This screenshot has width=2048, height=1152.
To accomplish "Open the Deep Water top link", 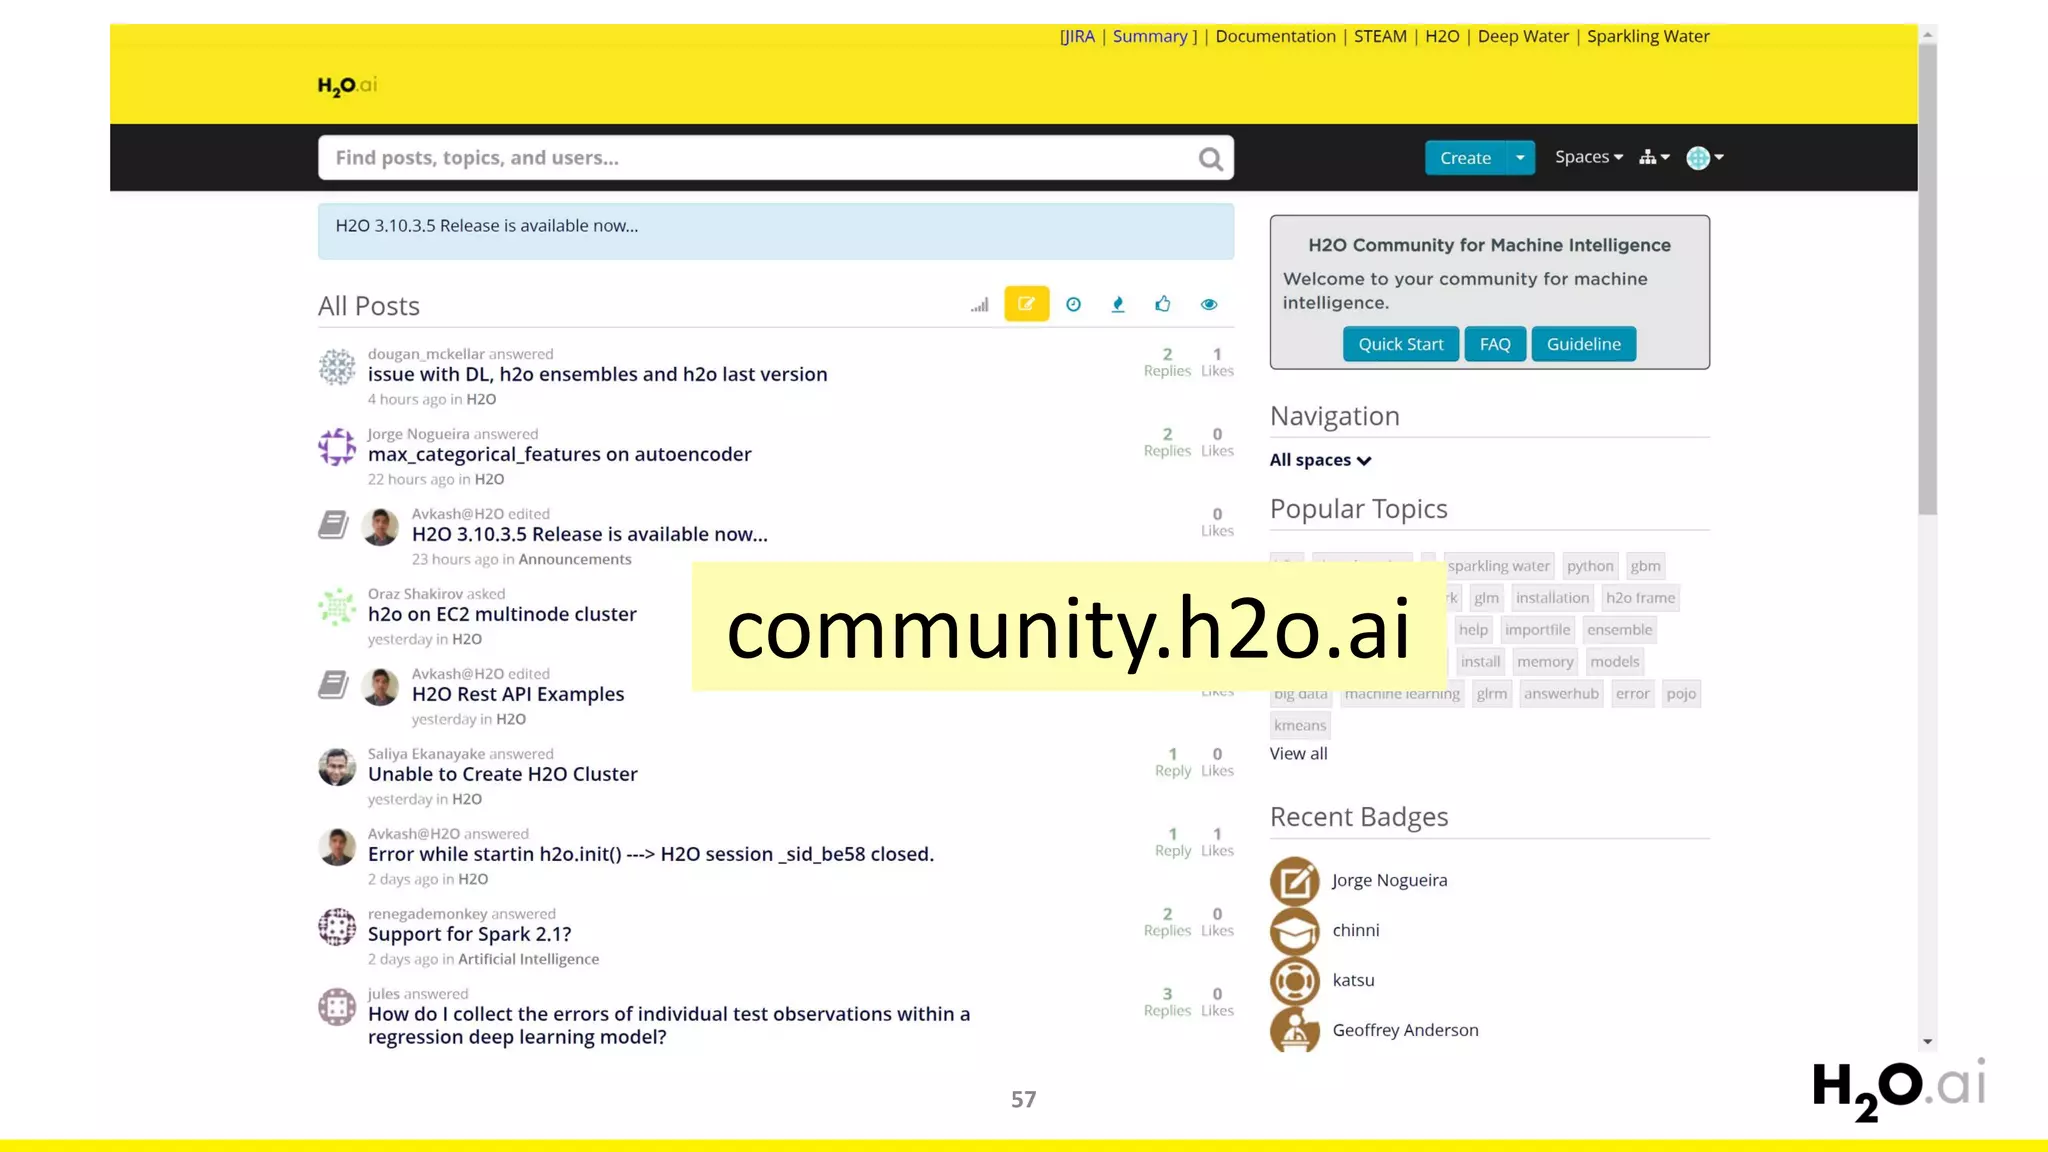I will click(1523, 36).
